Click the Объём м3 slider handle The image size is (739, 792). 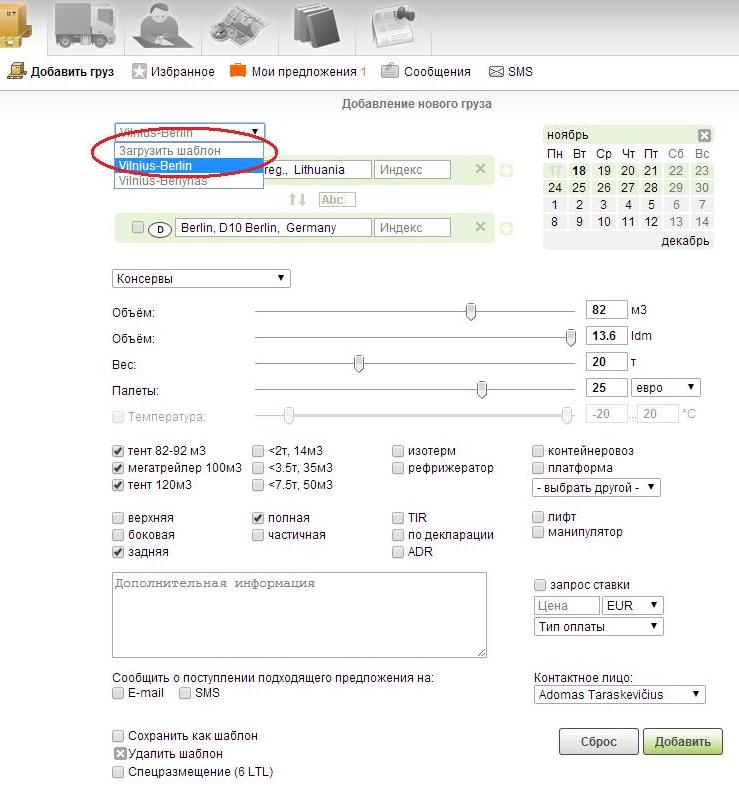[470, 312]
